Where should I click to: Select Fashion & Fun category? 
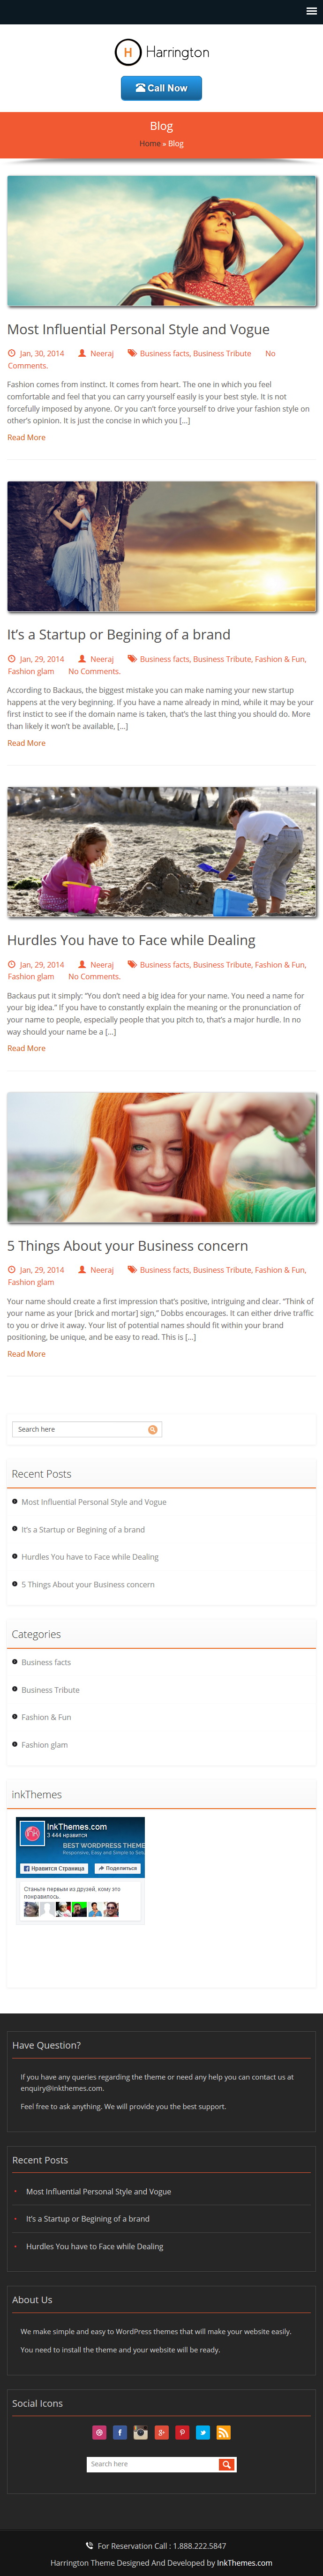pyautogui.click(x=46, y=1718)
